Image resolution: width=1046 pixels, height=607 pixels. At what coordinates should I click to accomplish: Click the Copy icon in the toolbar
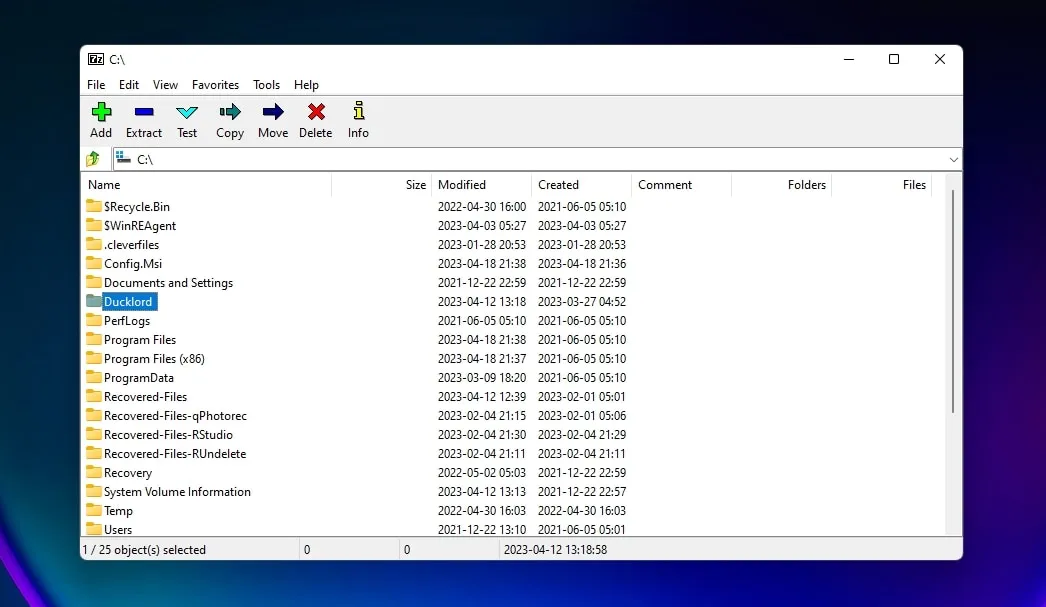pyautogui.click(x=229, y=120)
